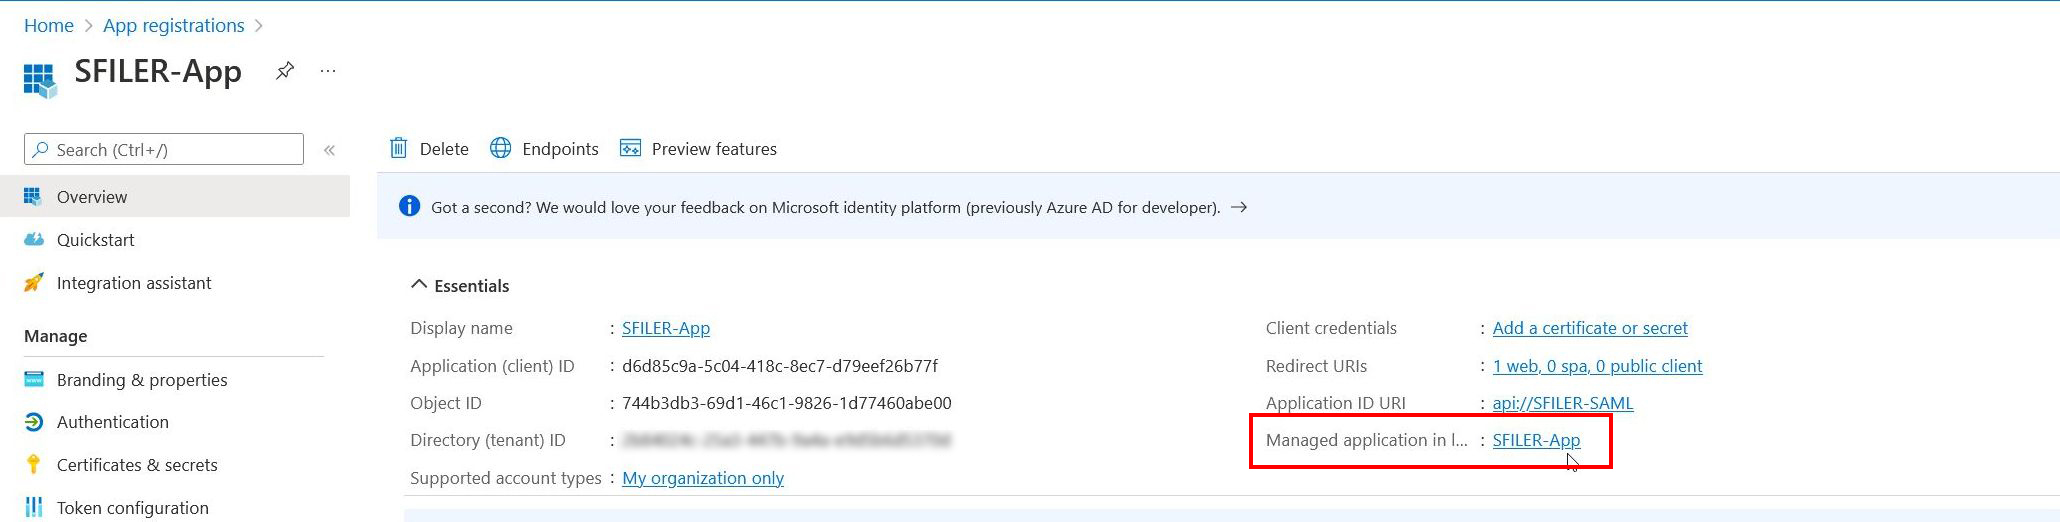Viewport: 2060px width, 522px height.
Task: Open Managed application SFILER-App link
Action: coord(1536,440)
